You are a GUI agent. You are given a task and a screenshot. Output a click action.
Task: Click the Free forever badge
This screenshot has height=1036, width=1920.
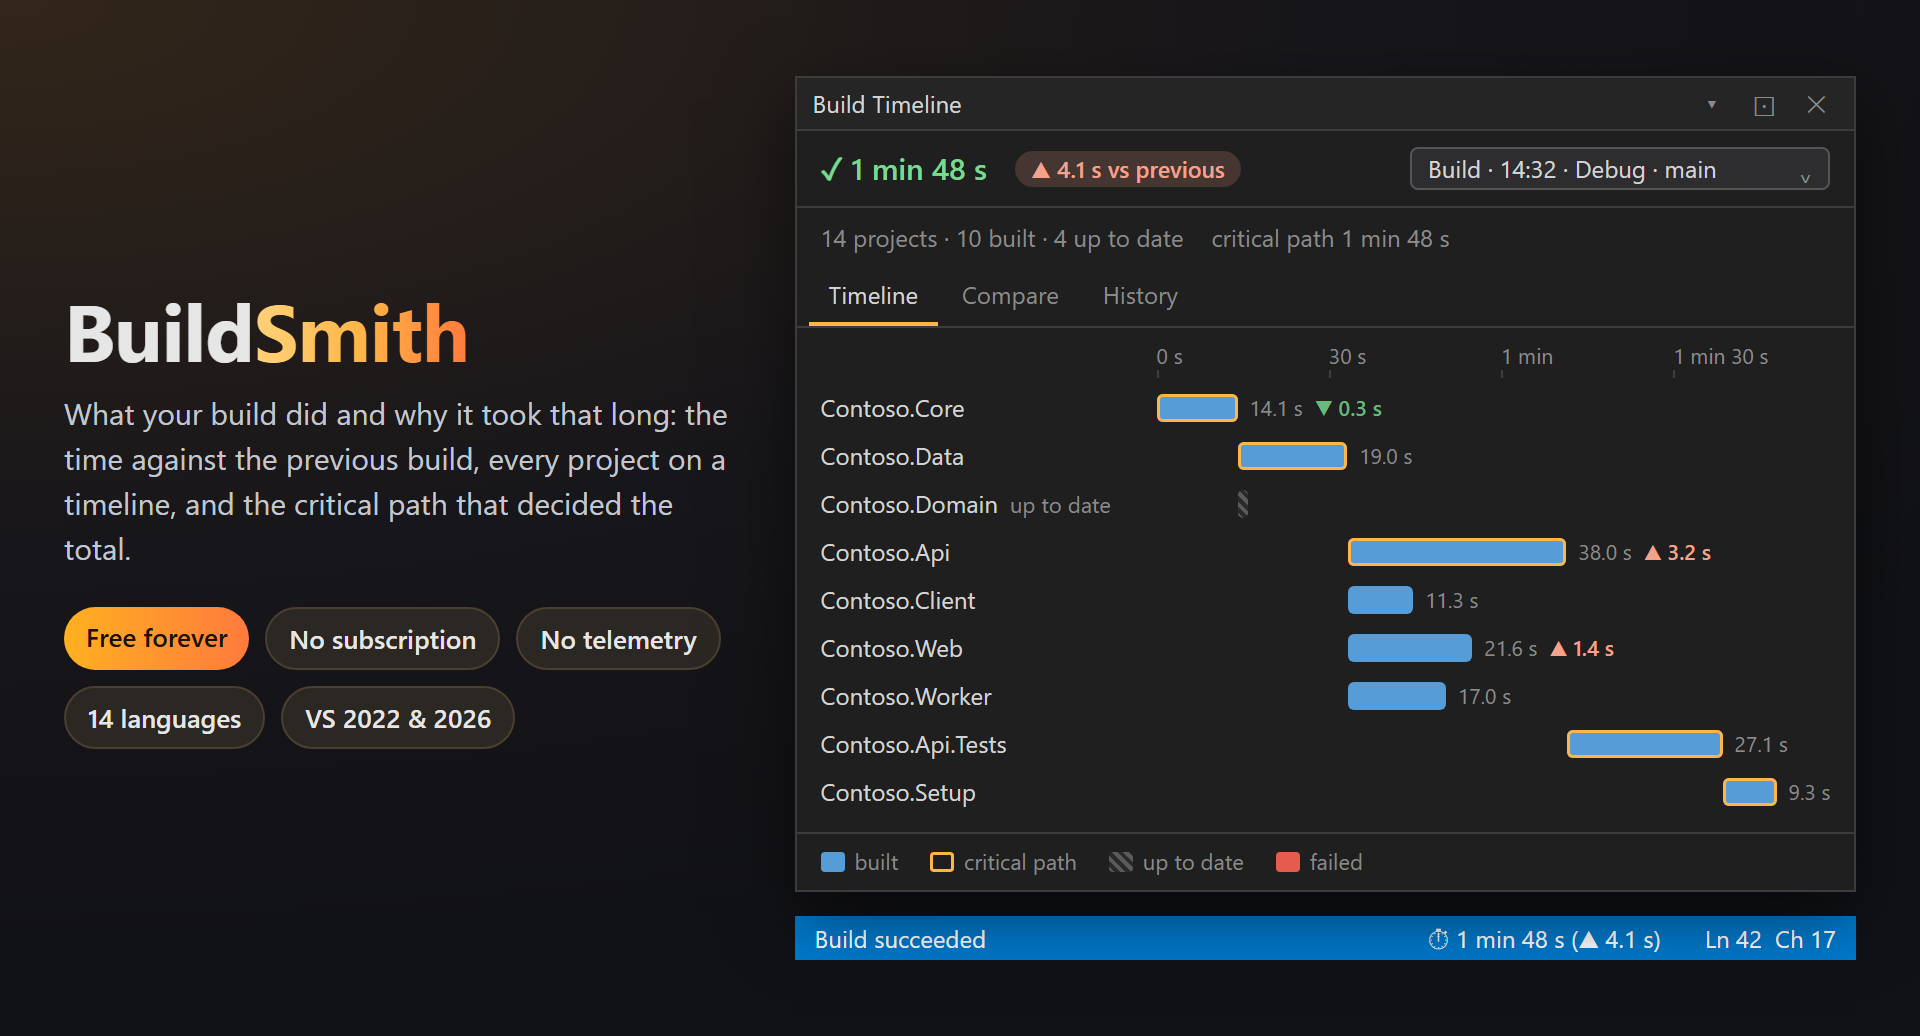tap(157, 639)
